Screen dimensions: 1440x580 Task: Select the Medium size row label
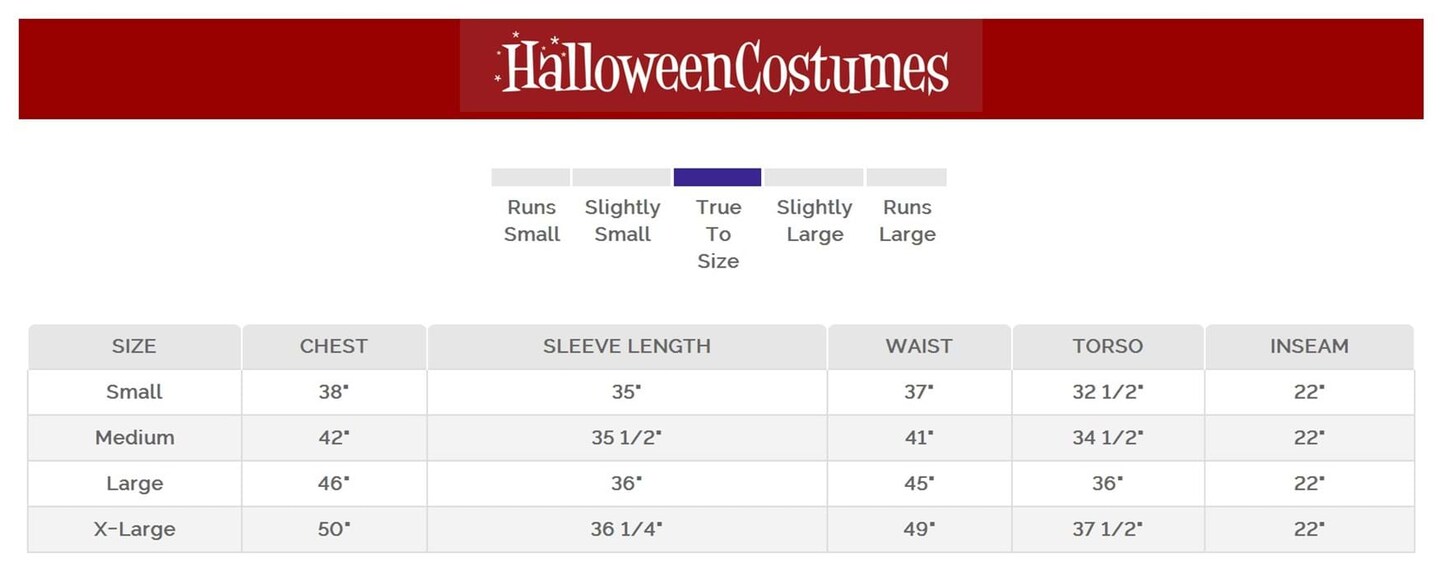[x=134, y=438]
